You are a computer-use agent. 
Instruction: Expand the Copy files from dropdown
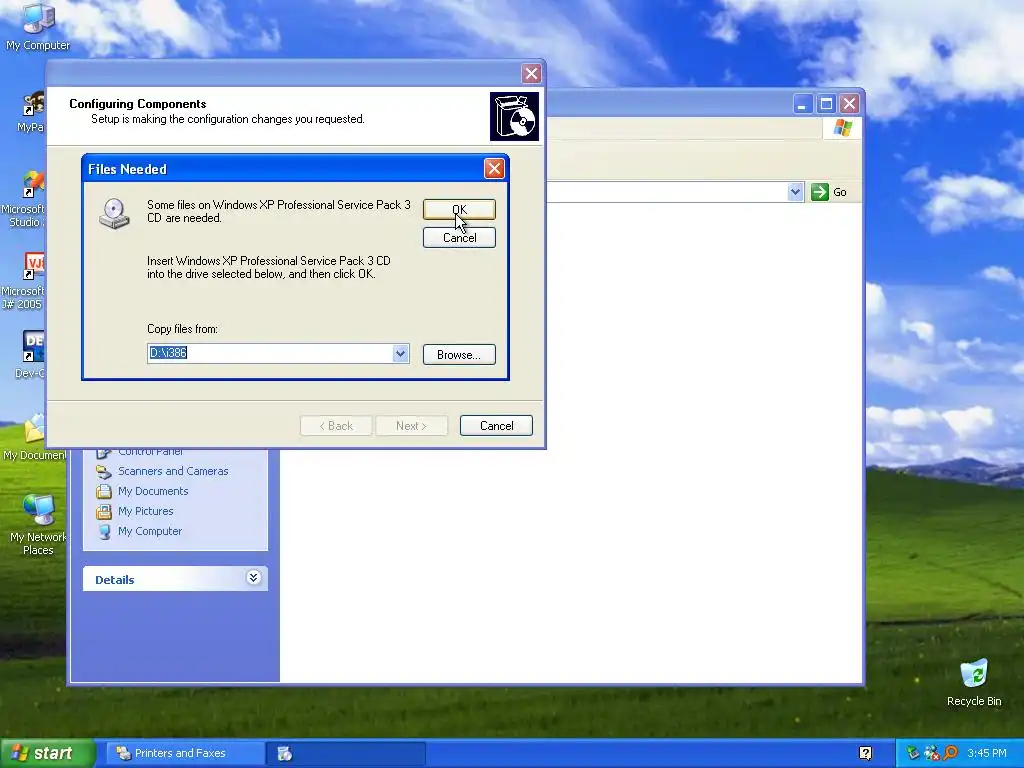(400, 353)
